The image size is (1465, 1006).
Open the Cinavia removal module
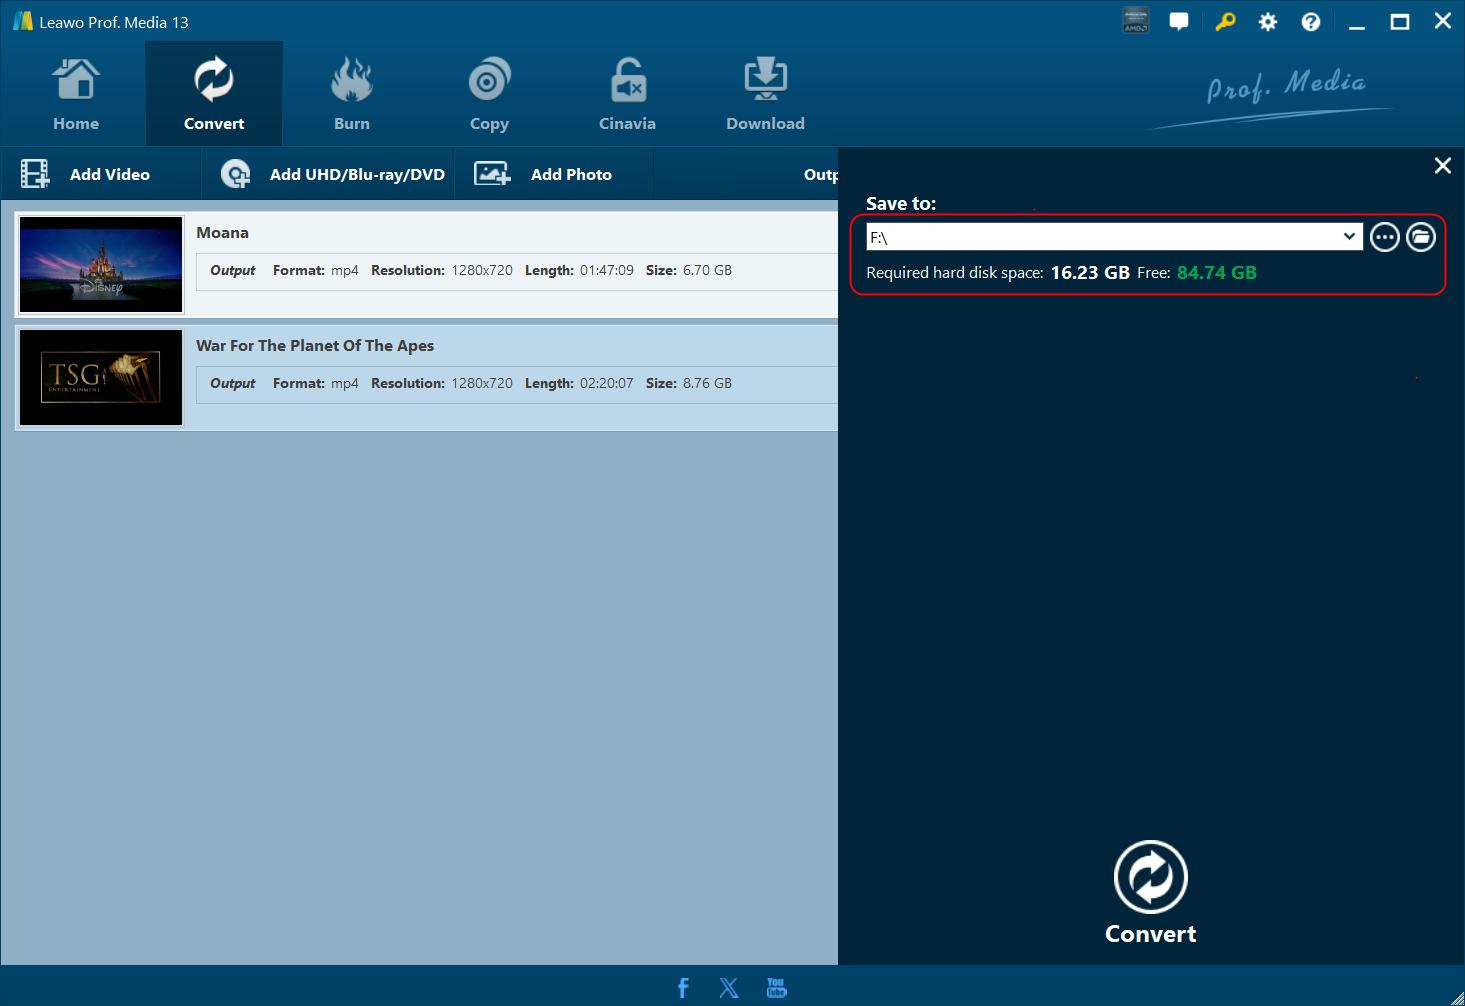[627, 95]
